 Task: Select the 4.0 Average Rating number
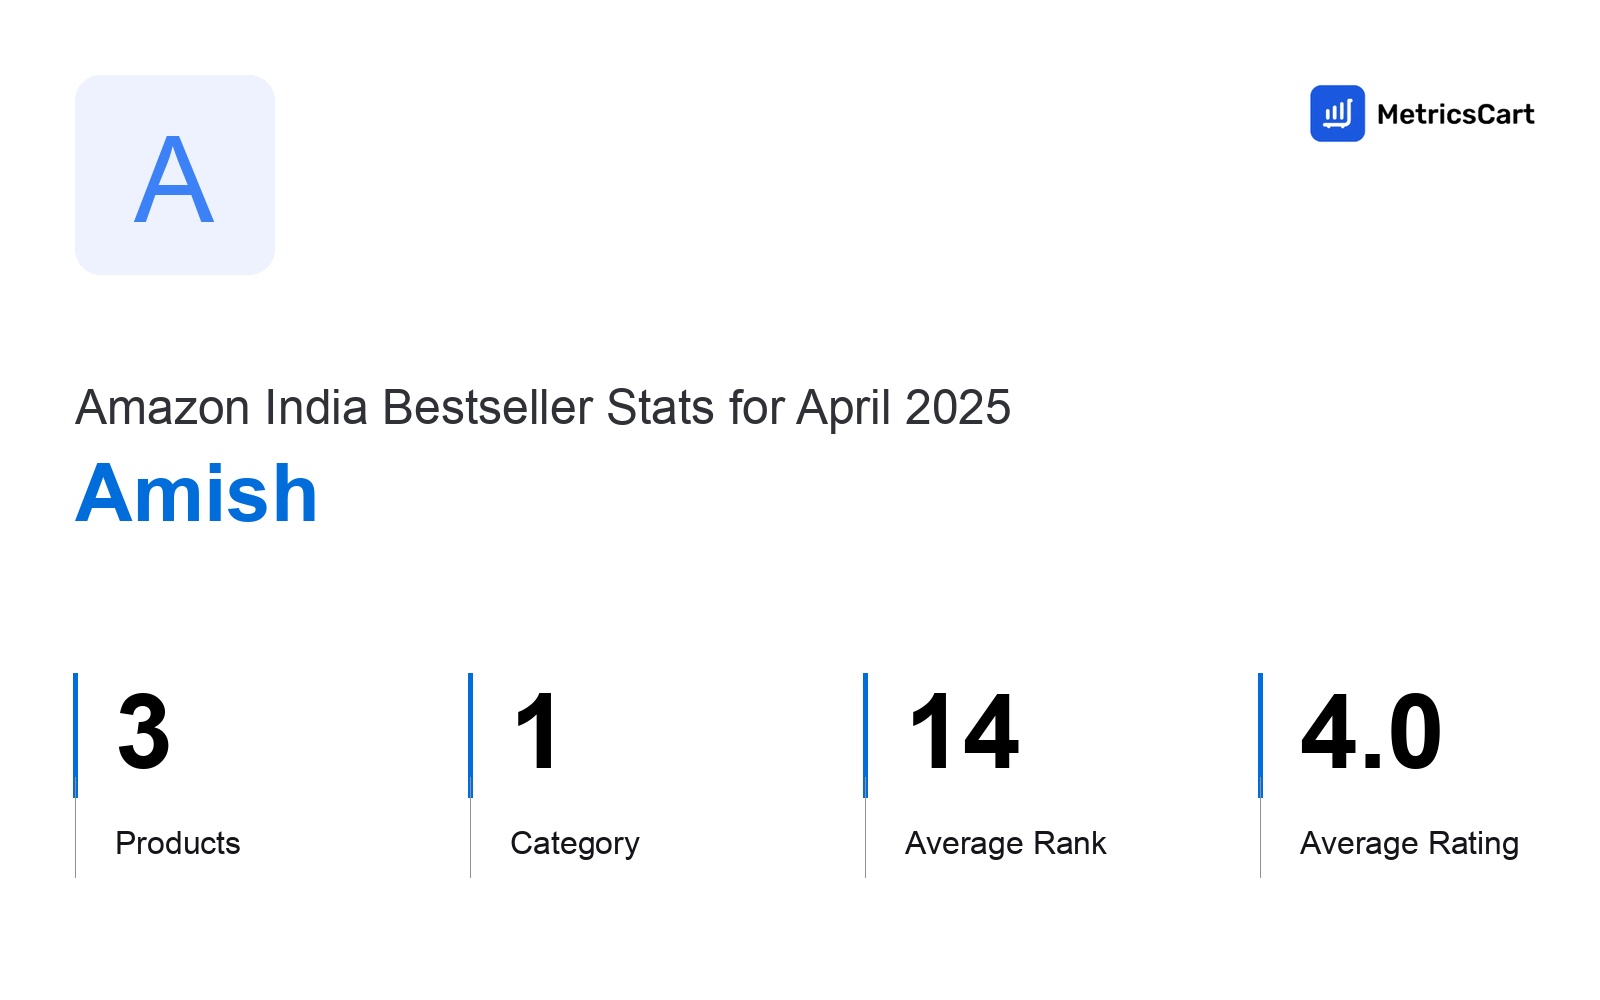pos(1371,733)
